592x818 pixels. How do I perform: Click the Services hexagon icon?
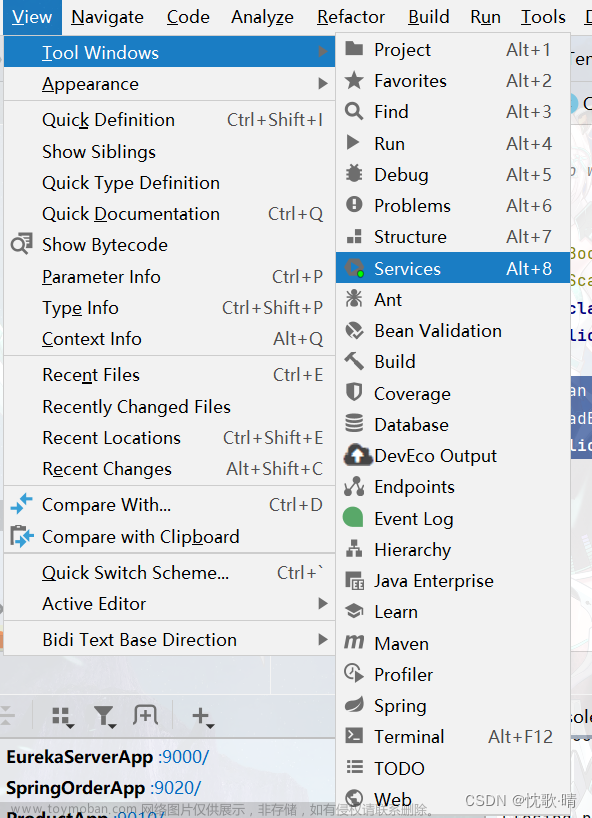point(354,268)
